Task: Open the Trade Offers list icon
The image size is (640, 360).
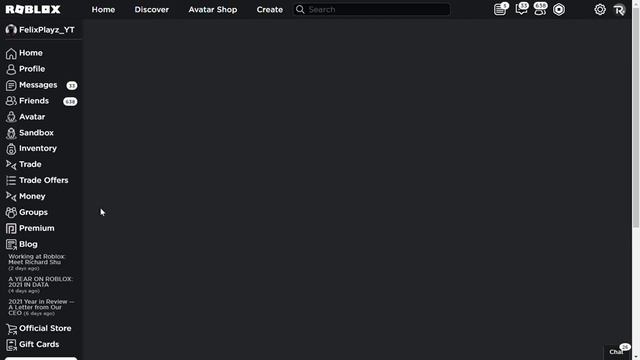Action: tap(11, 180)
